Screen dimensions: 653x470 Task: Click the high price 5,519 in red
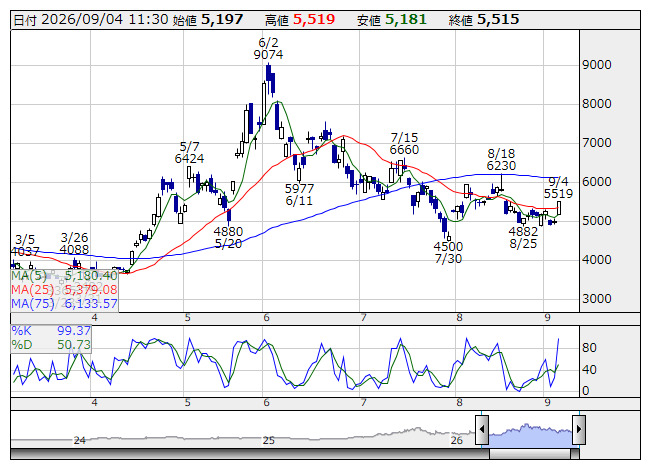point(314,20)
